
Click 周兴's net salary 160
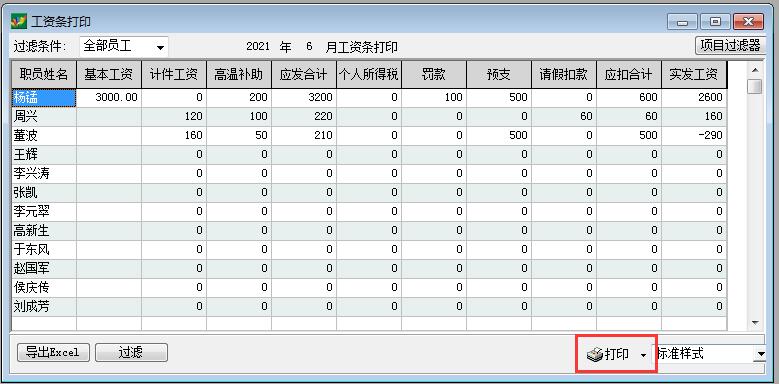tap(695, 117)
